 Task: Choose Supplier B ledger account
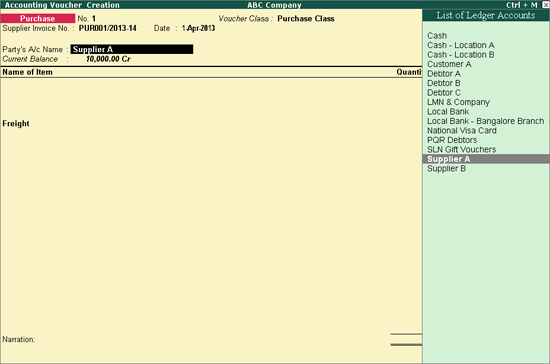coord(446,168)
